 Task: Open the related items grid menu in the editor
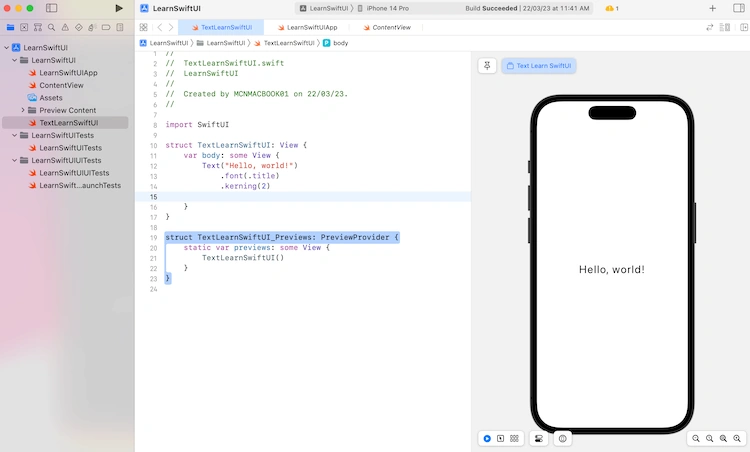click(x=143, y=27)
